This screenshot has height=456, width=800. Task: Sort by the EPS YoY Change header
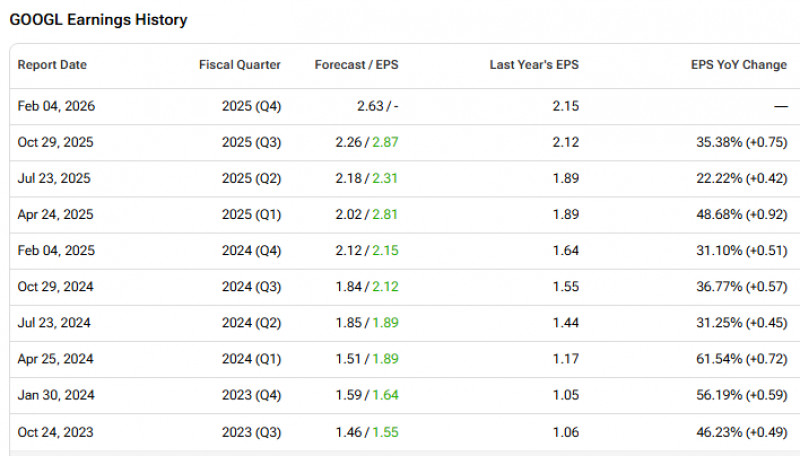point(738,65)
